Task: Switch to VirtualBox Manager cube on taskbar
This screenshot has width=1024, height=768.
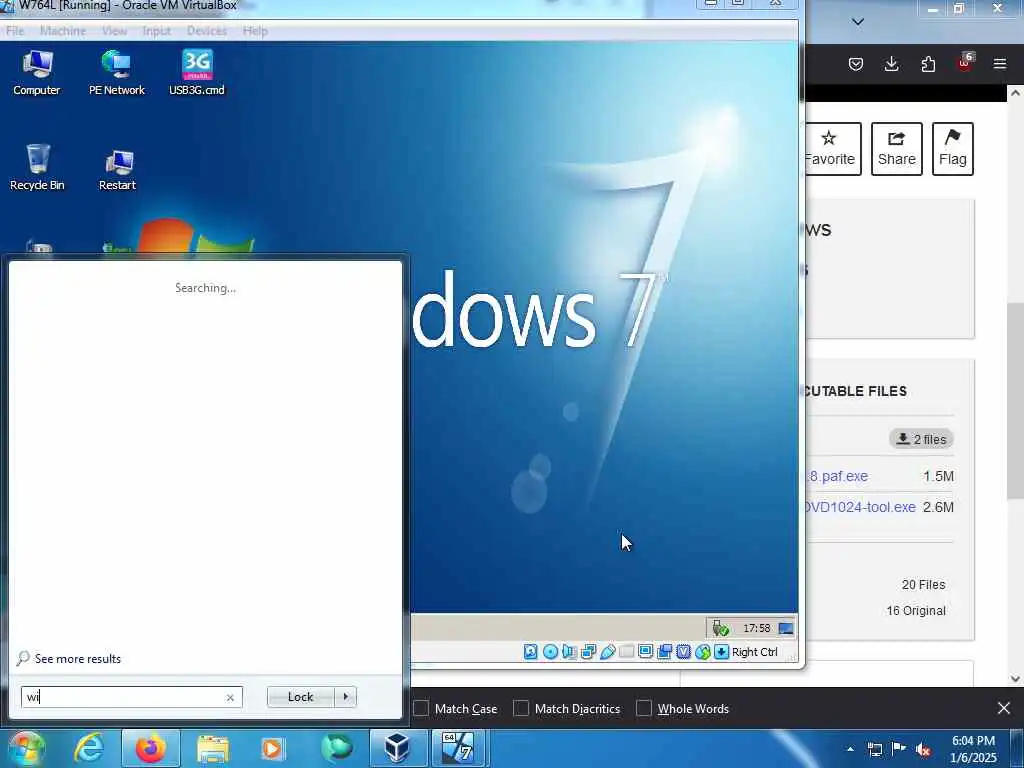Action: 397,748
